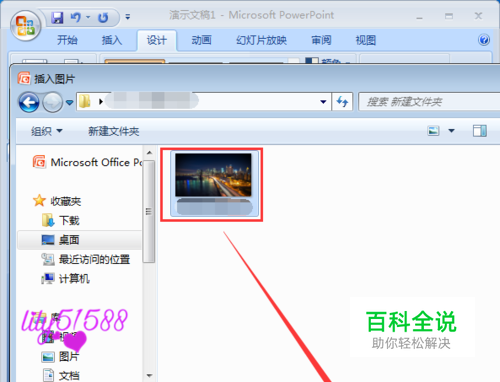Click the PowerPoint icon beside Microsoft Office
Screen dimensions: 500x382
(39, 162)
